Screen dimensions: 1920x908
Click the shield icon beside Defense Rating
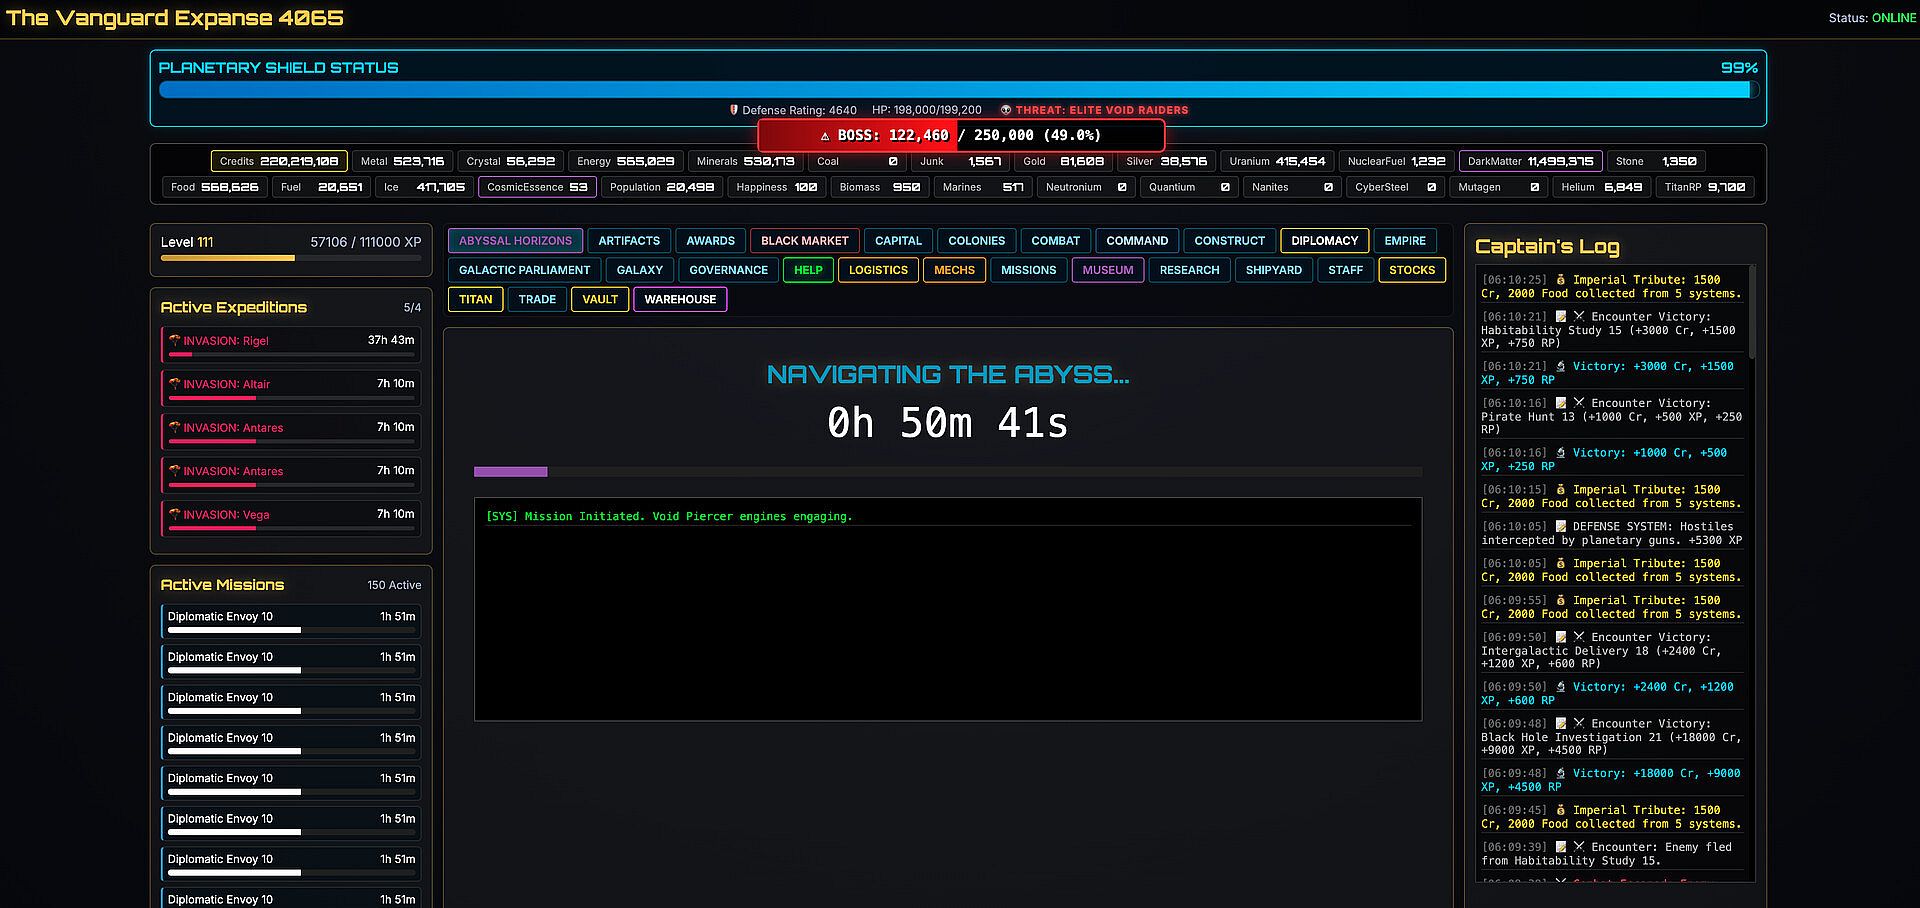[734, 110]
